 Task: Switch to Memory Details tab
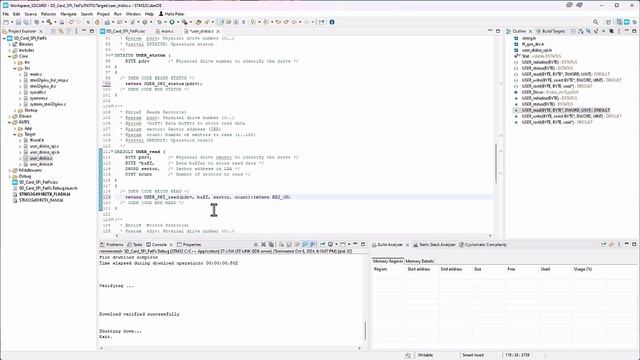point(419,261)
